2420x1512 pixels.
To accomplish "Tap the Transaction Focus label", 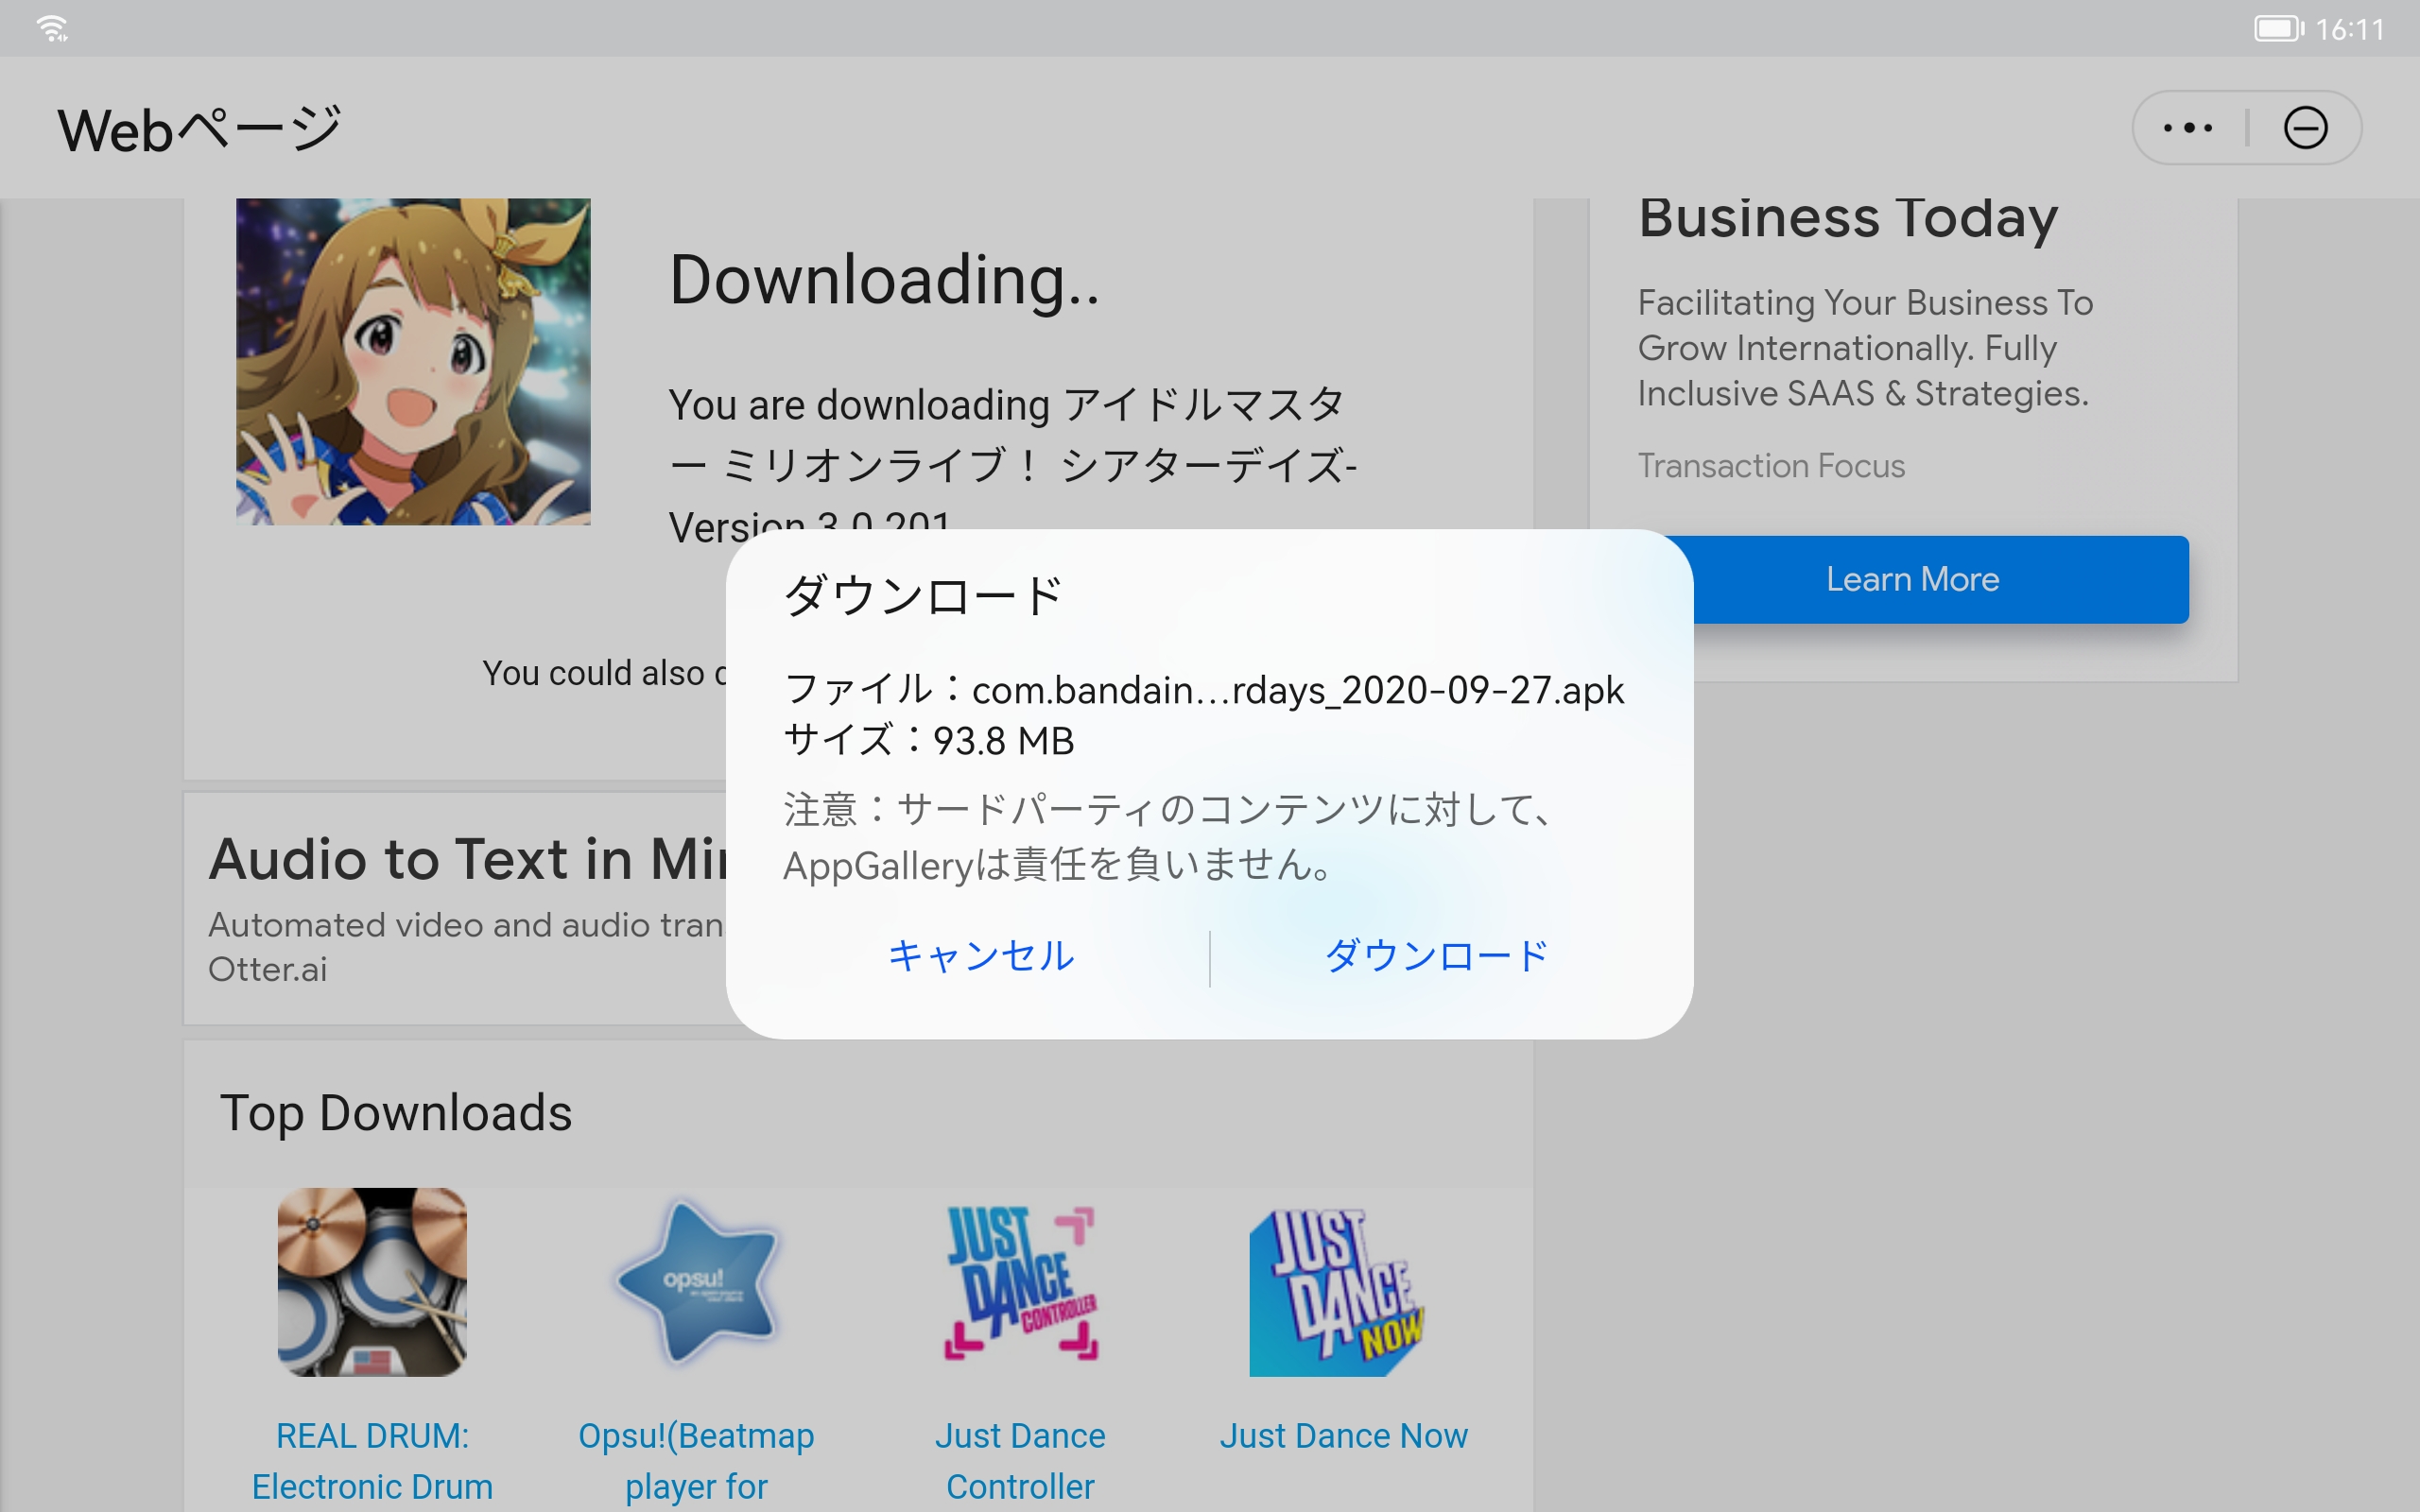I will (x=1771, y=466).
